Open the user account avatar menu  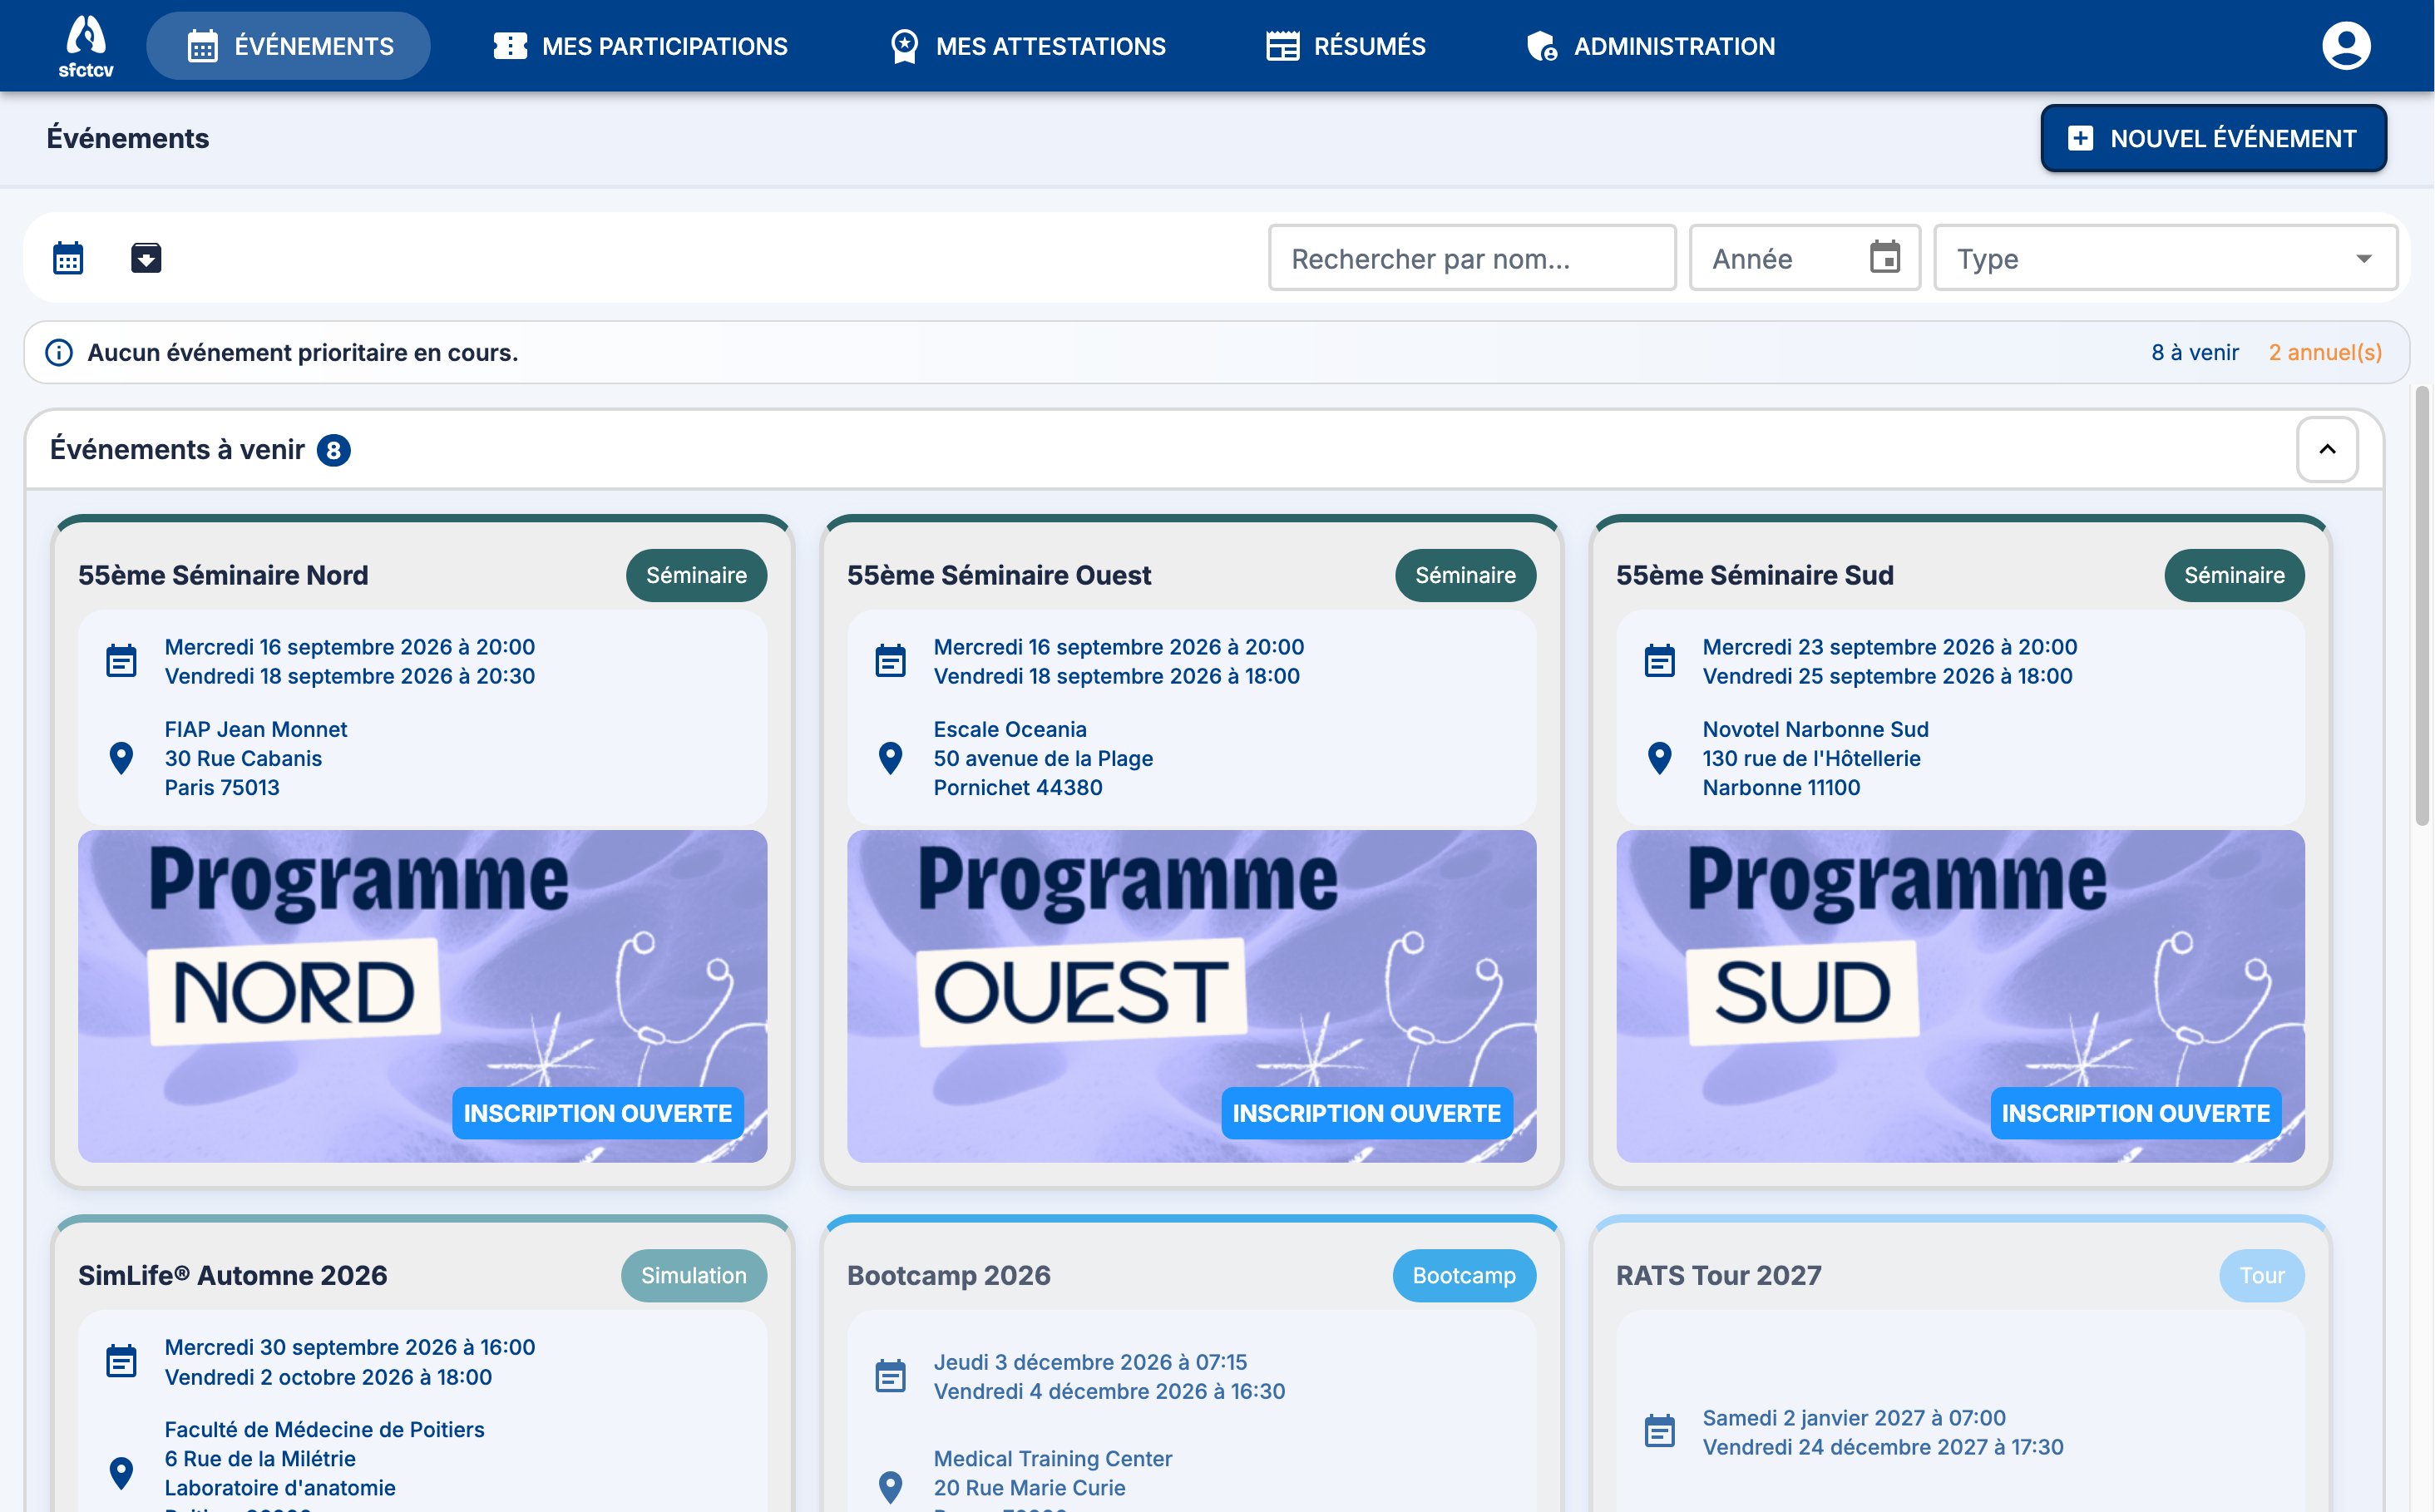click(x=2345, y=46)
